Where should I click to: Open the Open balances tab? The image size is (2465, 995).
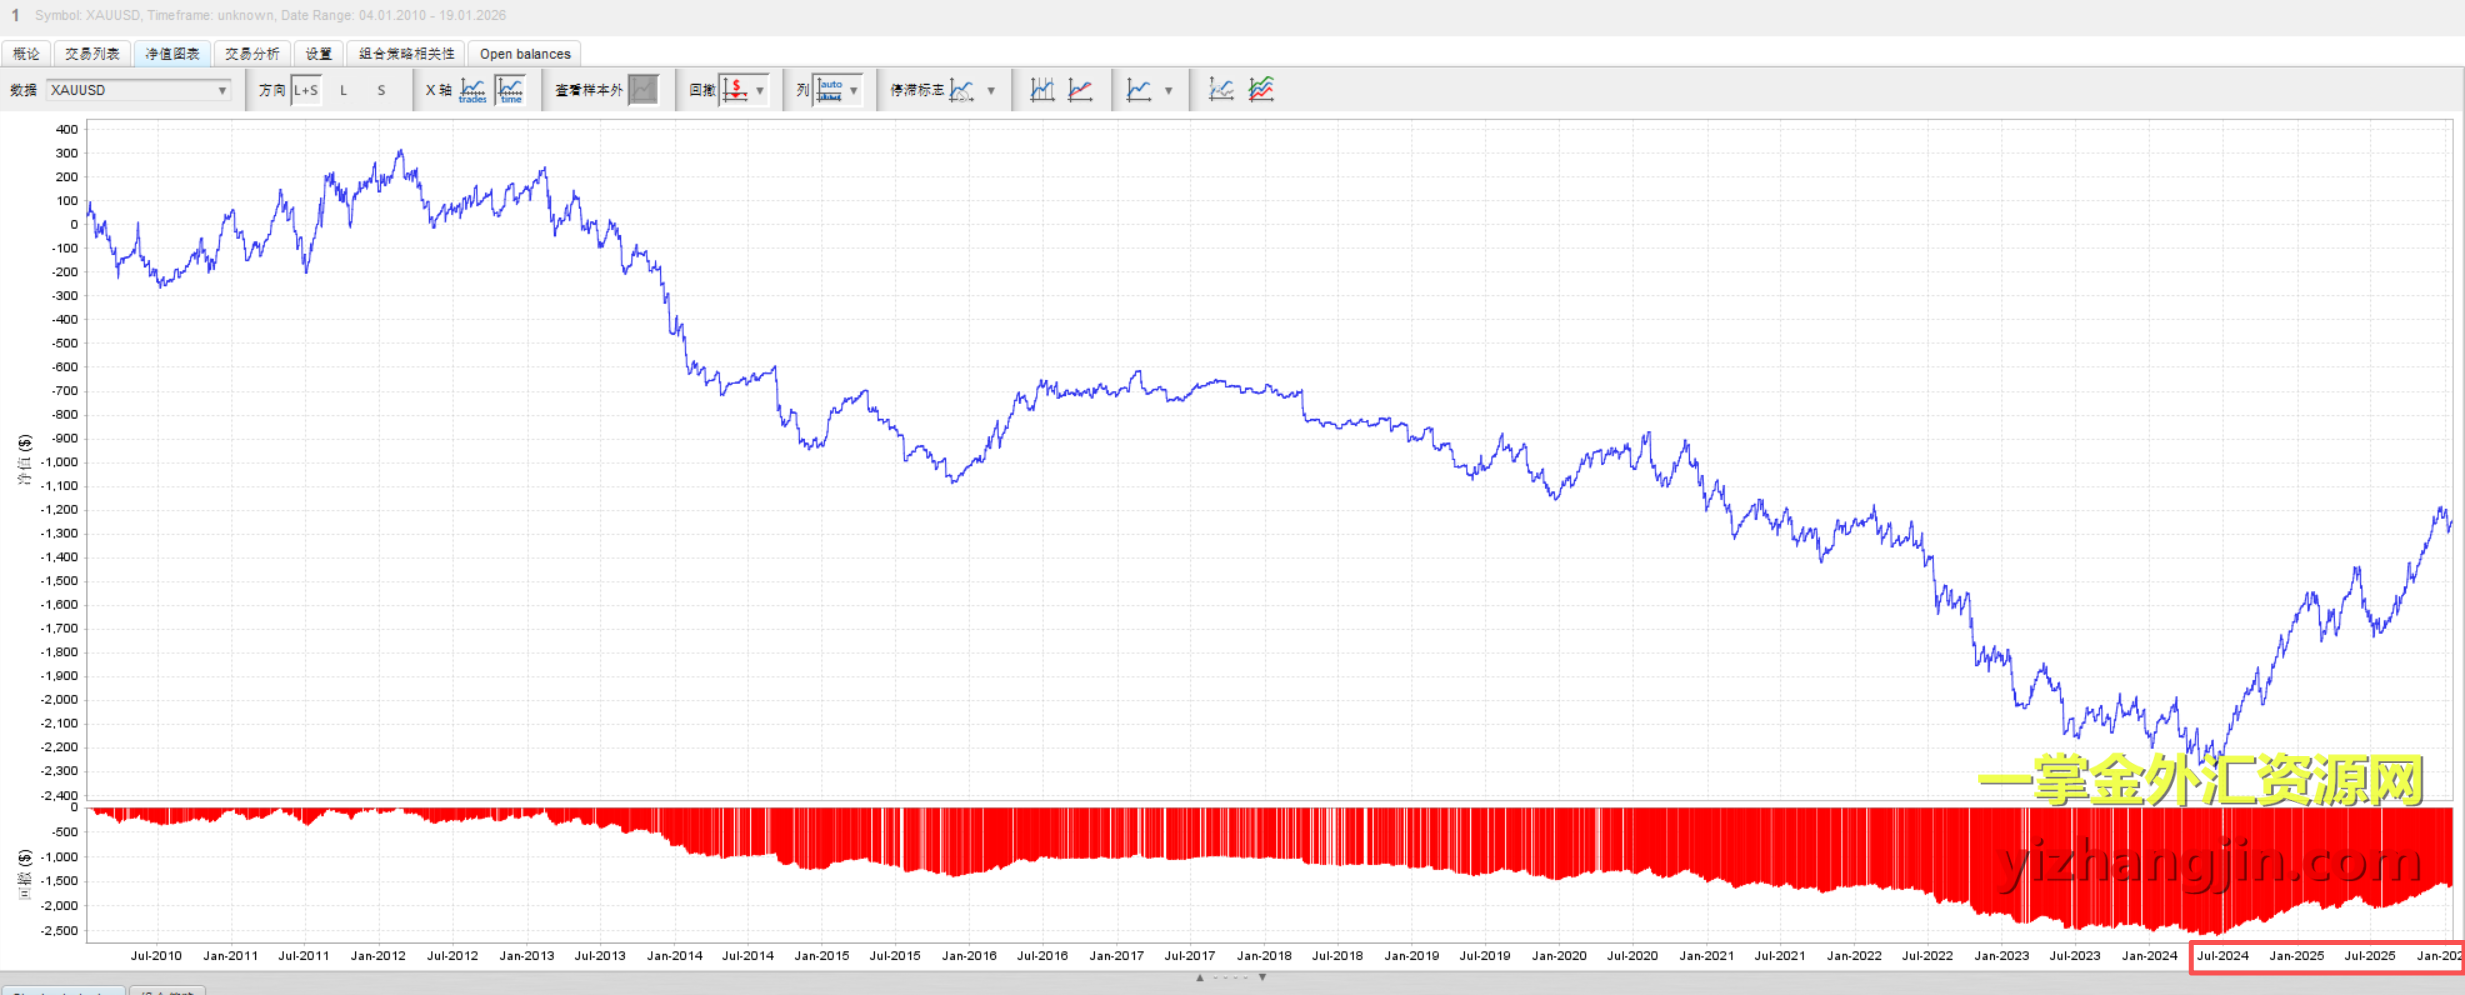click(525, 54)
